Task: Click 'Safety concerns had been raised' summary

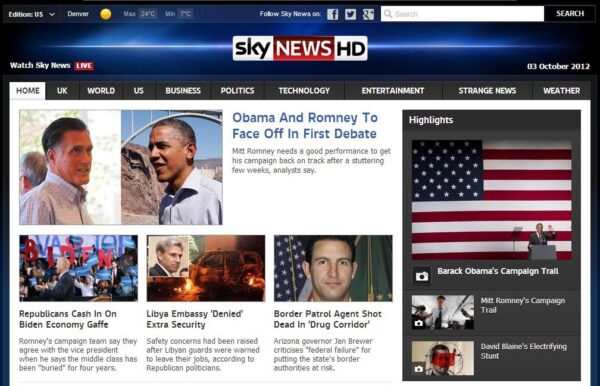Action: [x=203, y=354]
